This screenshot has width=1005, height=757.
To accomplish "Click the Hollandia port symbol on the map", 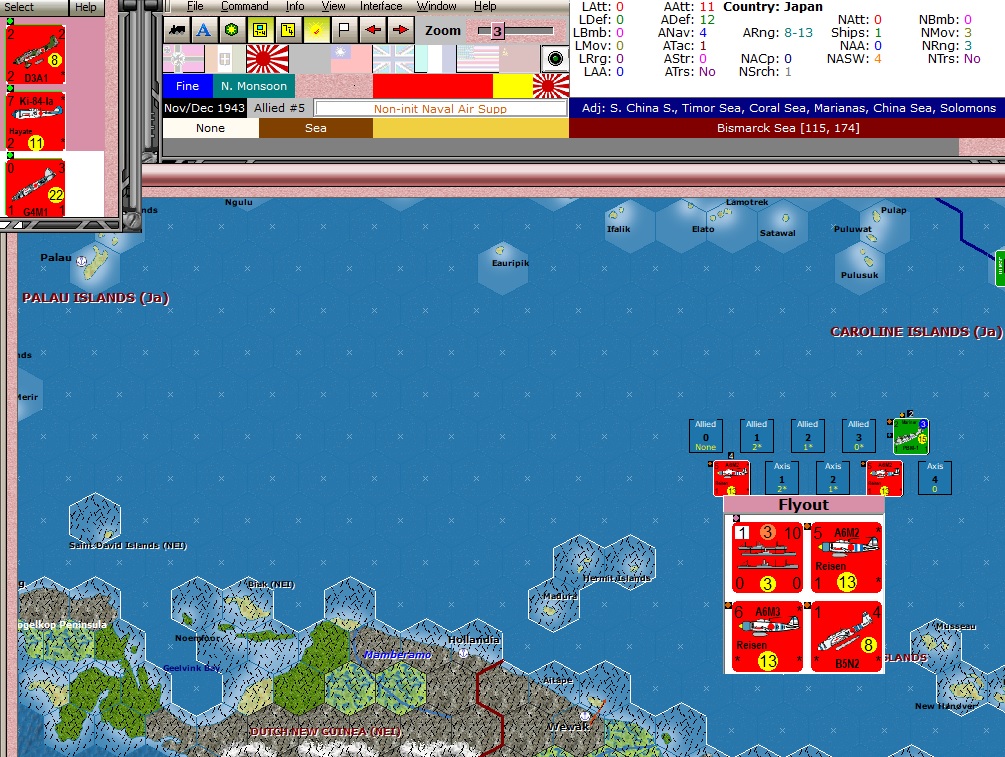I will (463, 653).
